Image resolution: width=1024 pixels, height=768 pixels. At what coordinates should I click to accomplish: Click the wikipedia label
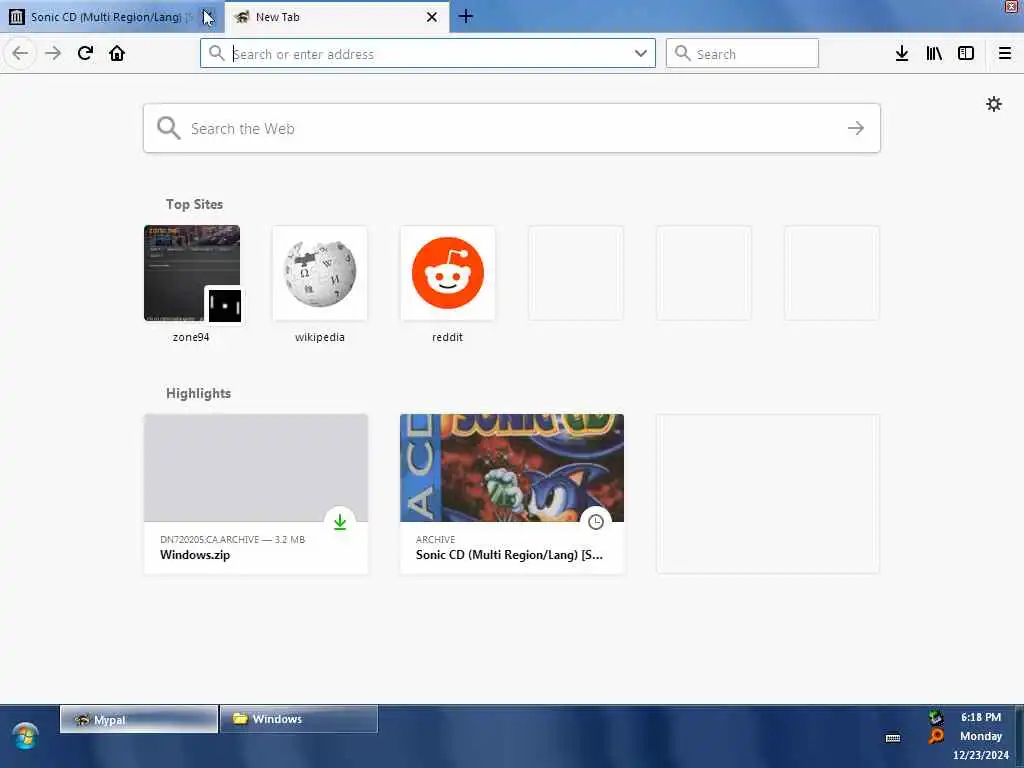tap(319, 337)
